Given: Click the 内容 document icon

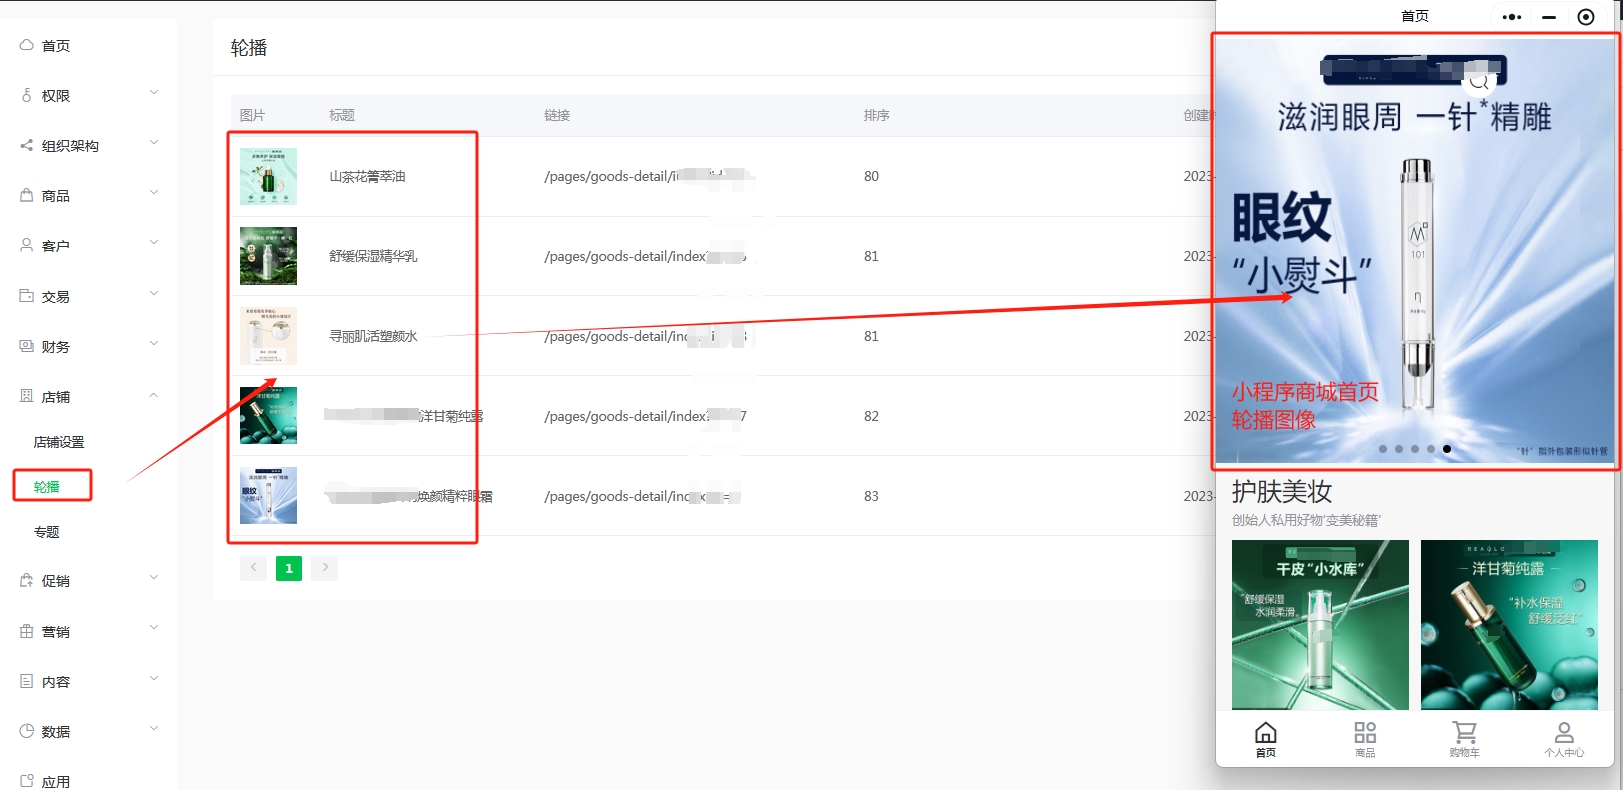Looking at the screenshot, I should [x=27, y=681].
